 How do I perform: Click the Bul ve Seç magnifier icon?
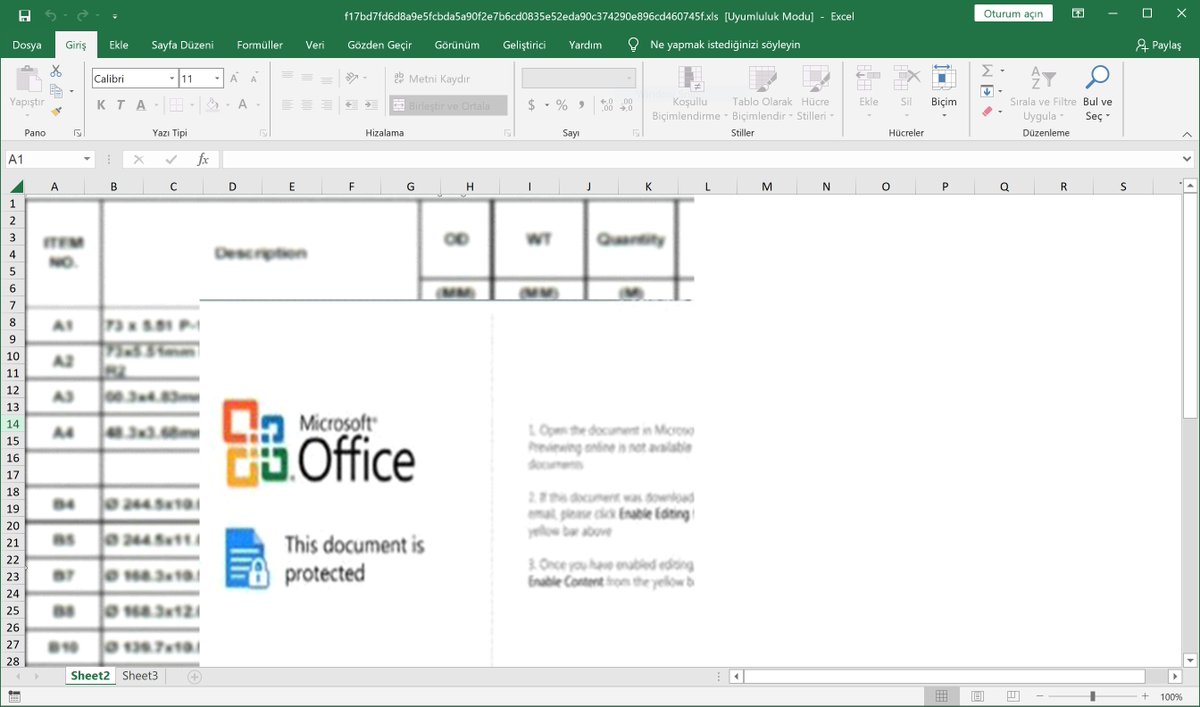pos(1097,78)
